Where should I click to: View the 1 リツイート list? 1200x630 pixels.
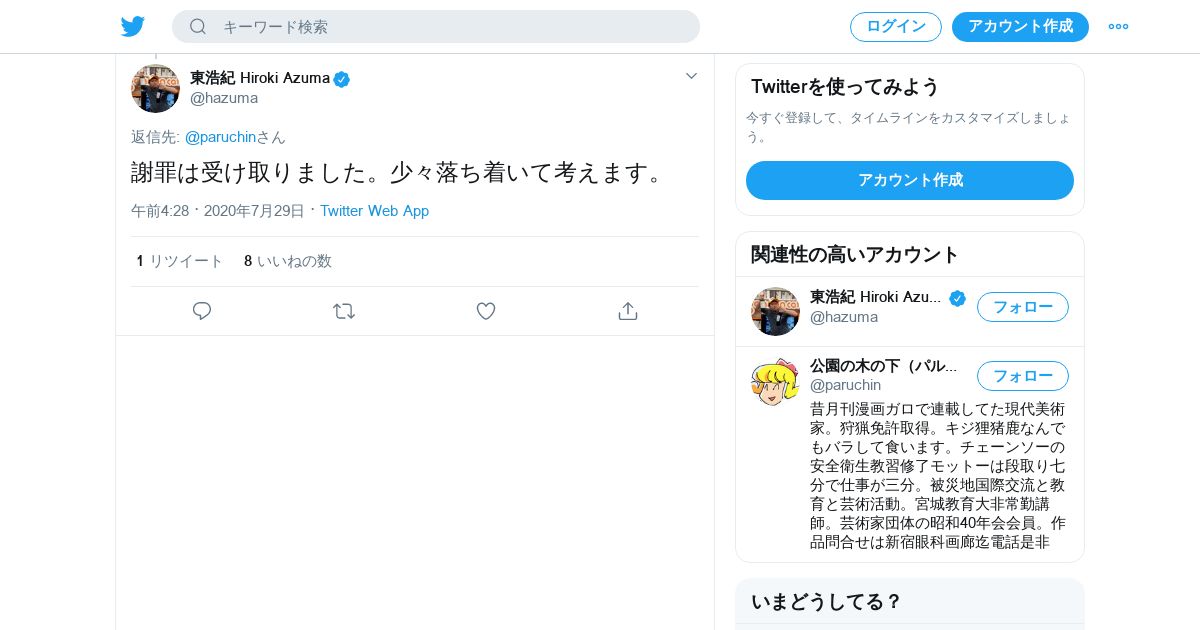(180, 261)
